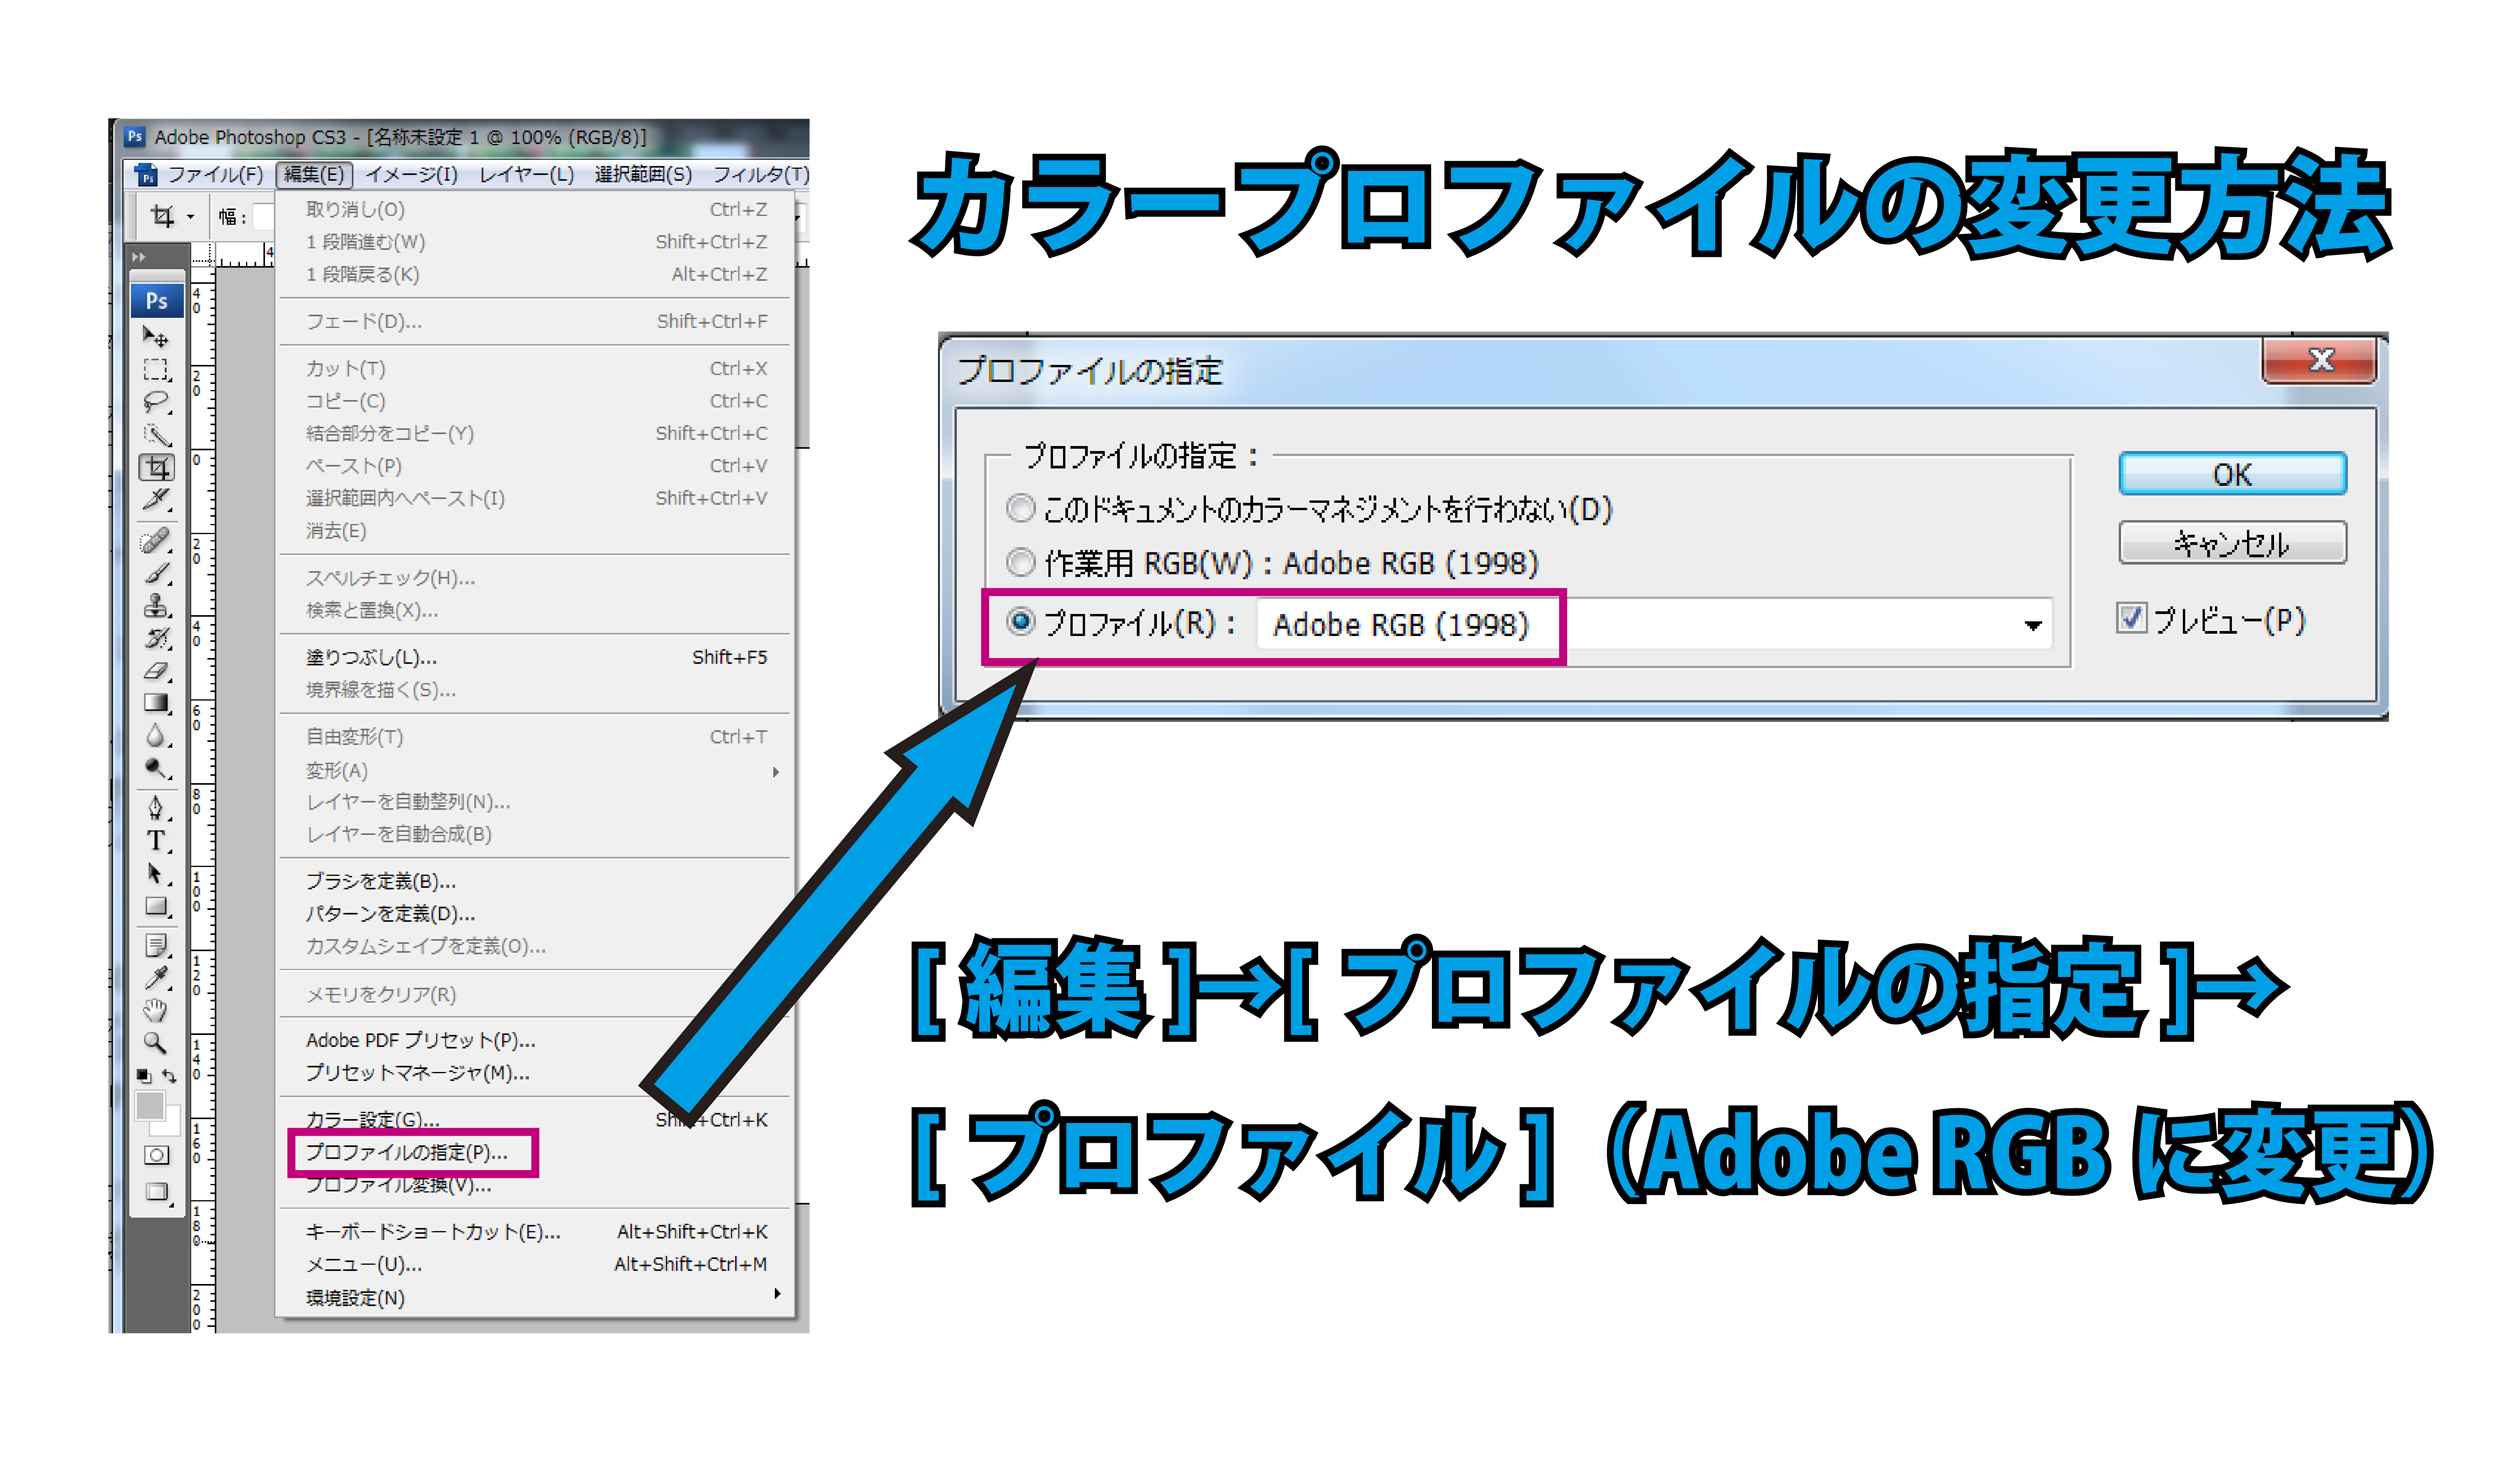This screenshot has width=2500, height=1469.
Task: Click the キャンセル button
Action: (x=2231, y=543)
